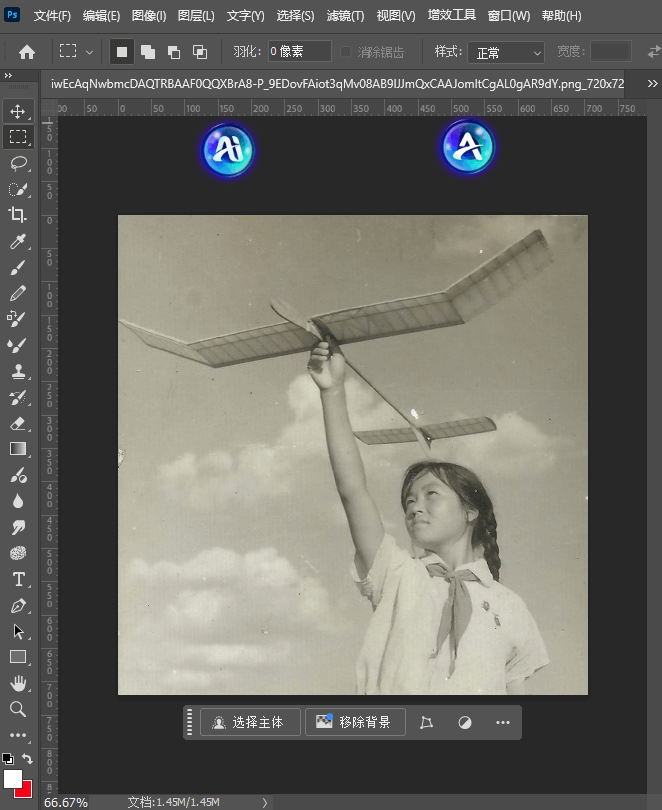This screenshot has width=662, height=810.
Task: Open the 图层(L) menu
Action: click(x=196, y=16)
